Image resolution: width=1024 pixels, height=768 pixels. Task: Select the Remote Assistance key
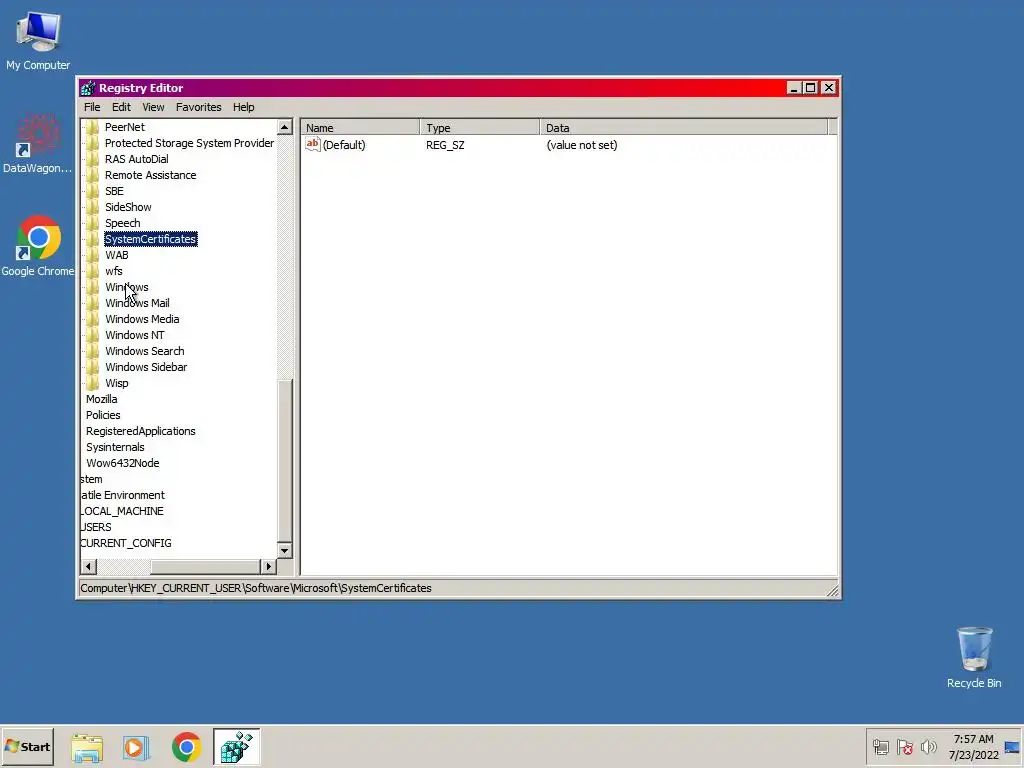click(150, 175)
